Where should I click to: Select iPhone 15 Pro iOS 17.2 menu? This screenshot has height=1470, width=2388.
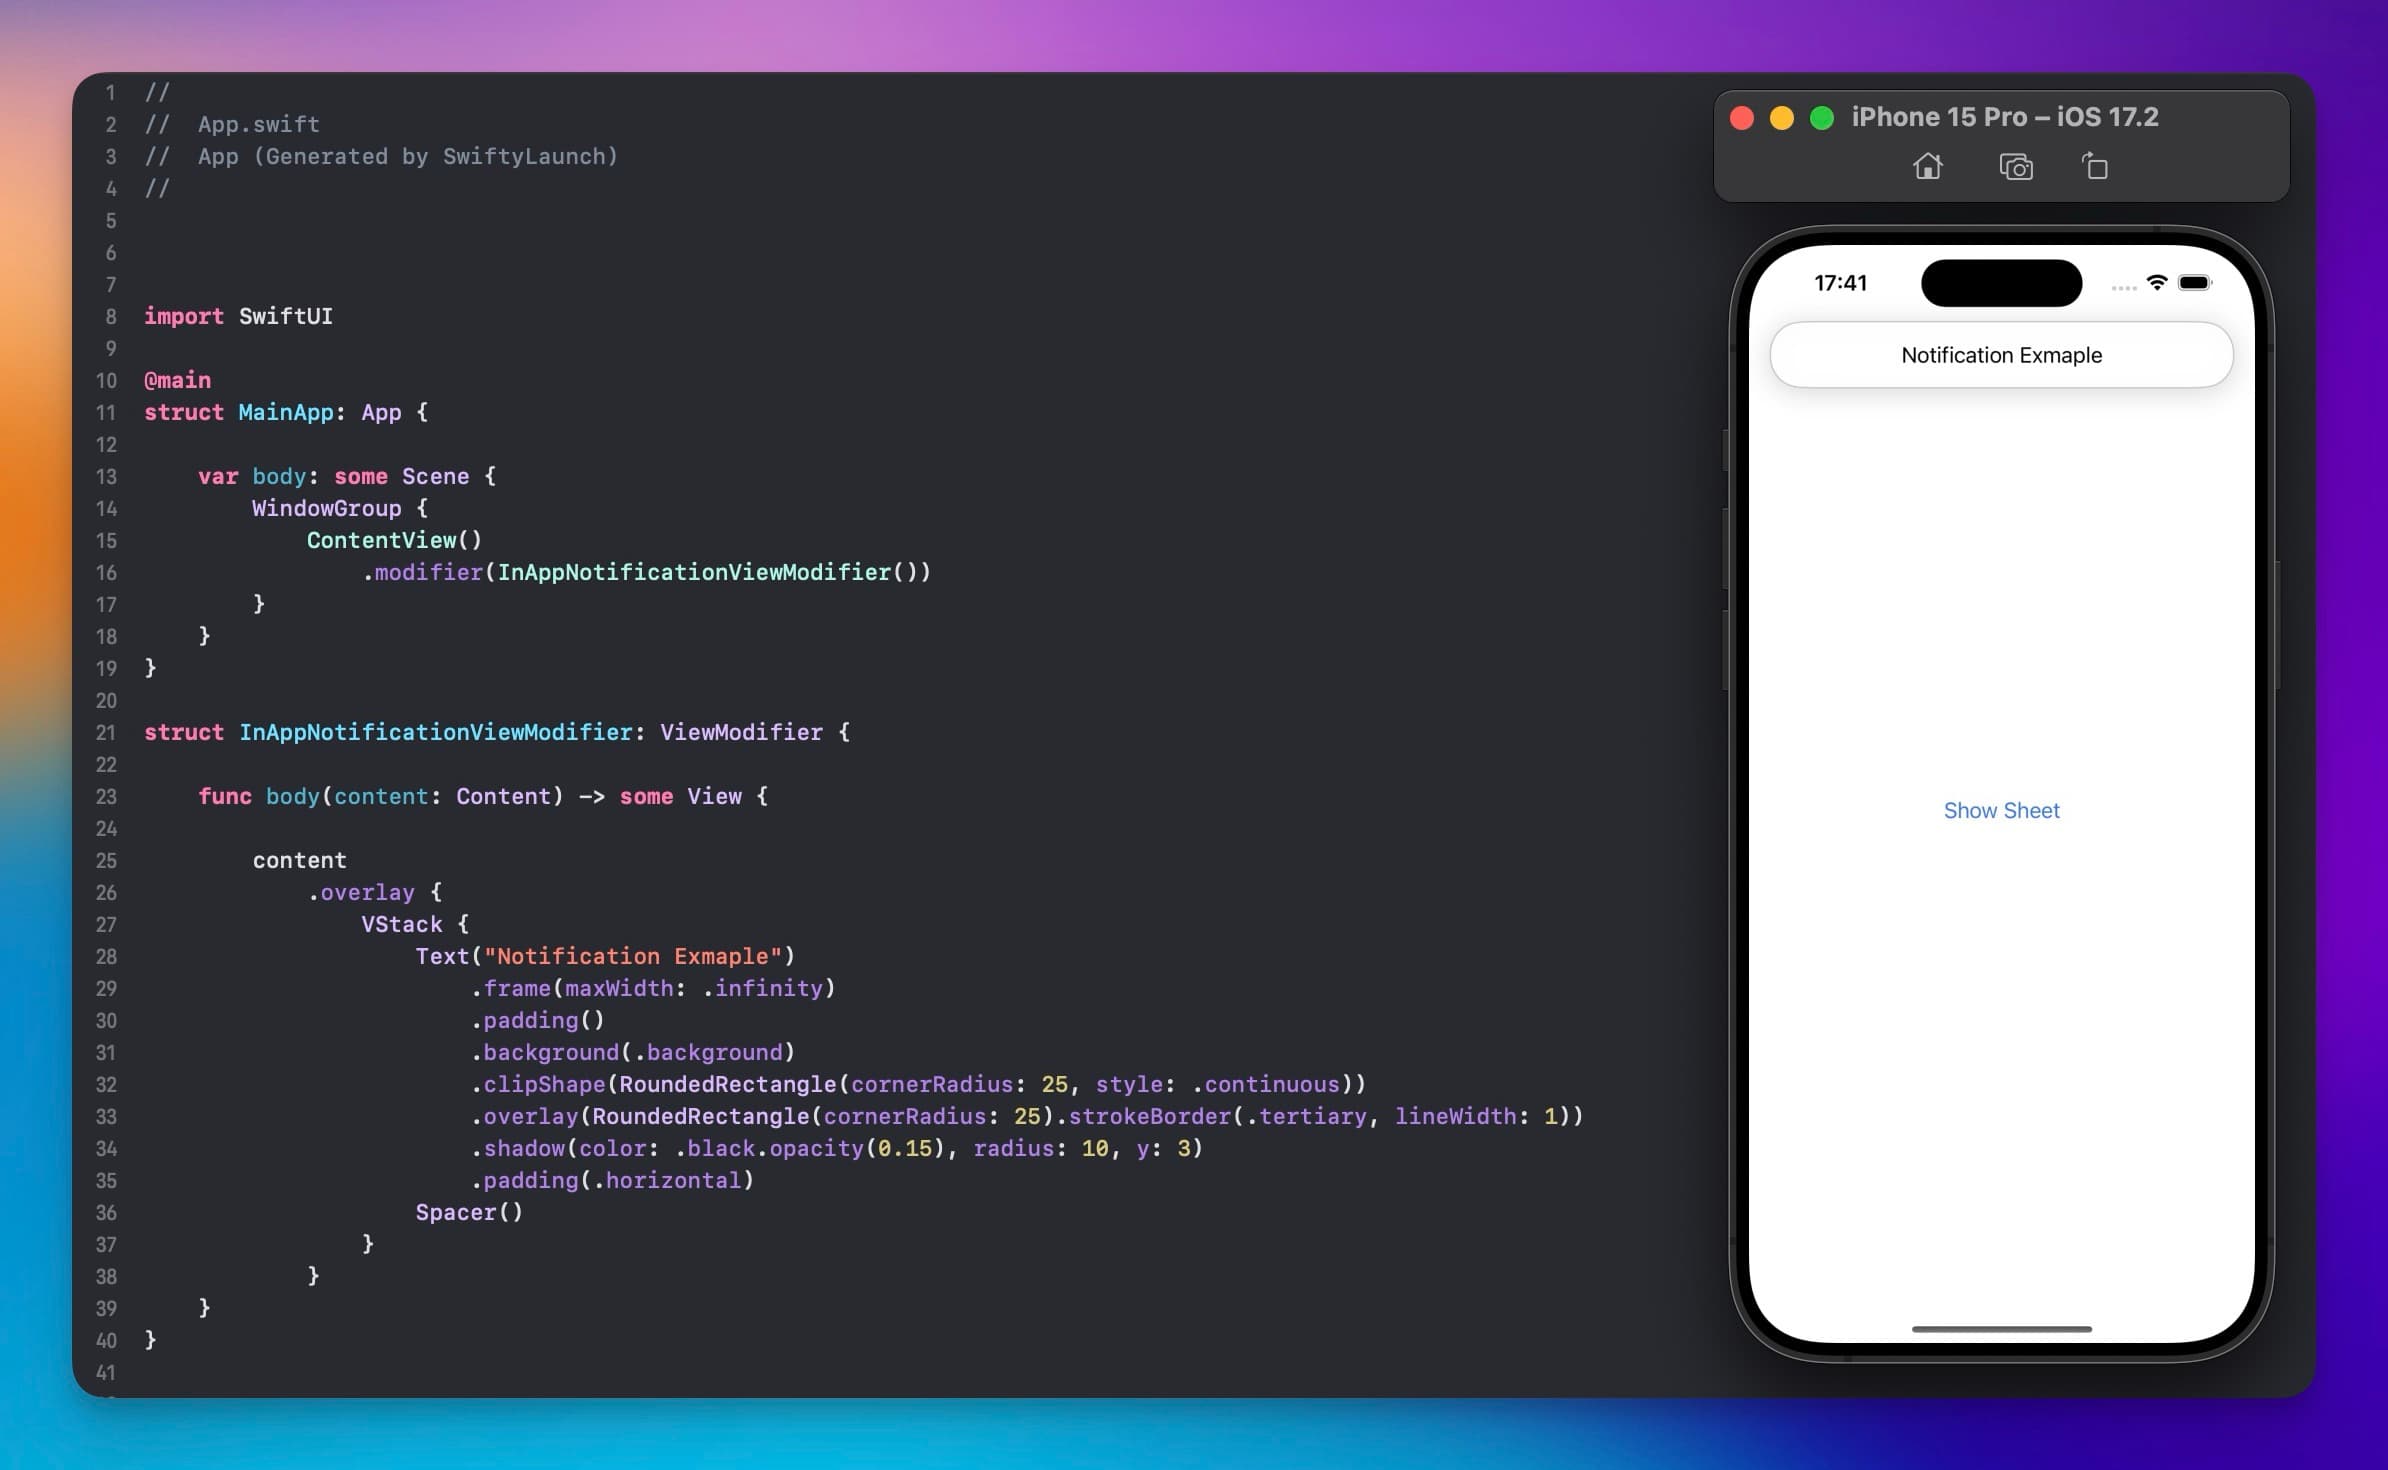2040,116
